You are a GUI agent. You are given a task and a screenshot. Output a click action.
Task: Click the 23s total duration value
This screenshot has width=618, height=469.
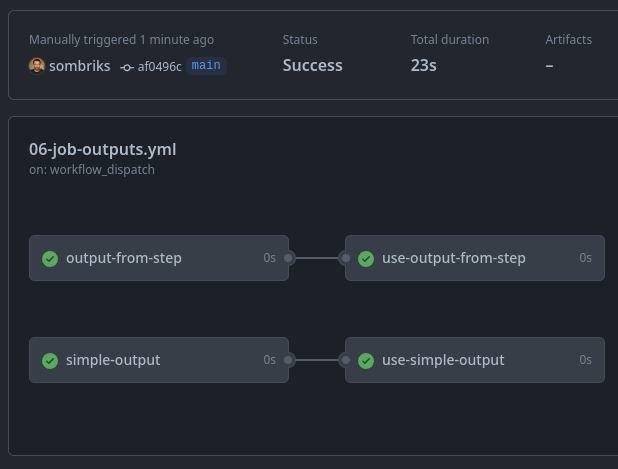point(424,66)
